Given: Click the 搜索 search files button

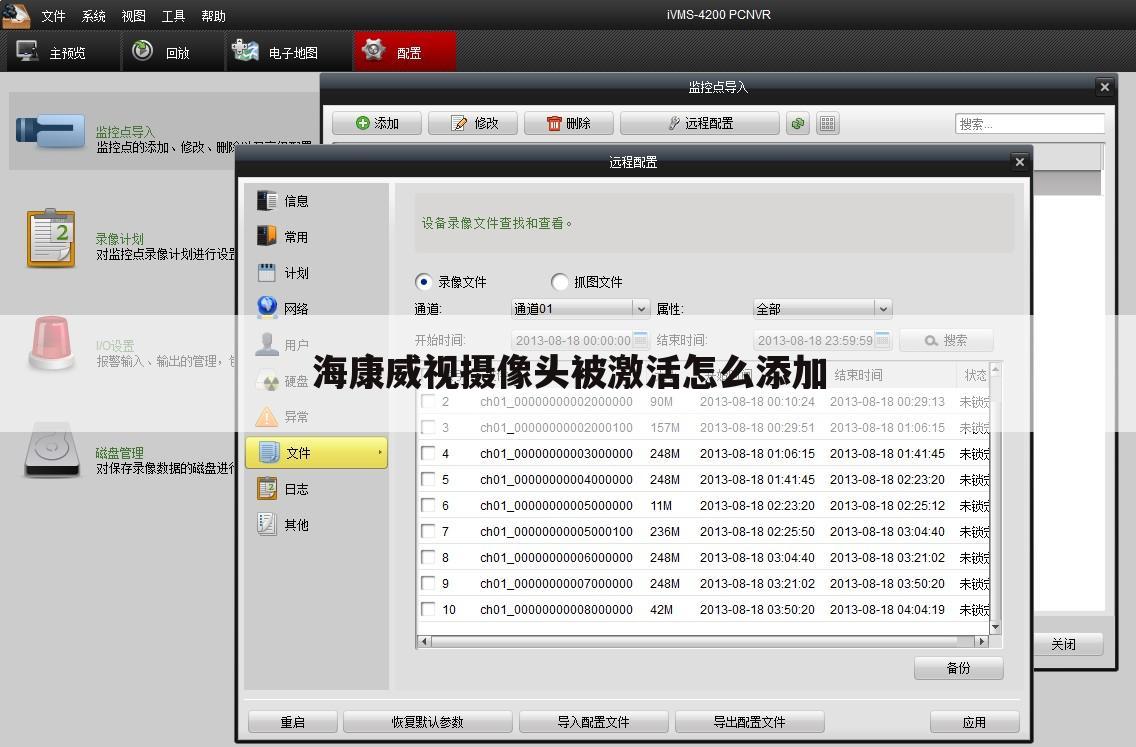Looking at the screenshot, I should [946, 340].
